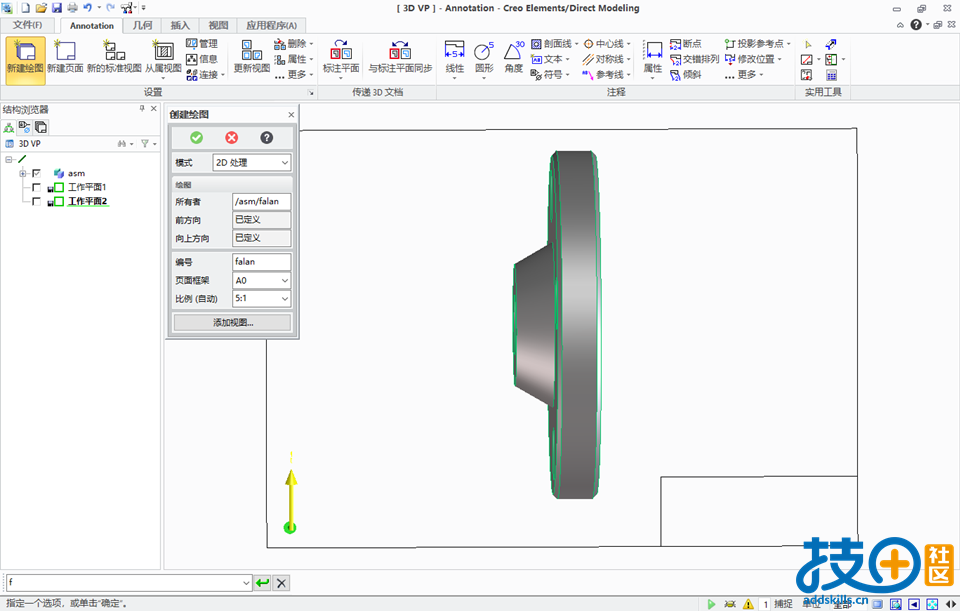
Task: Click the X cancel button beside command line
Action: click(281, 583)
